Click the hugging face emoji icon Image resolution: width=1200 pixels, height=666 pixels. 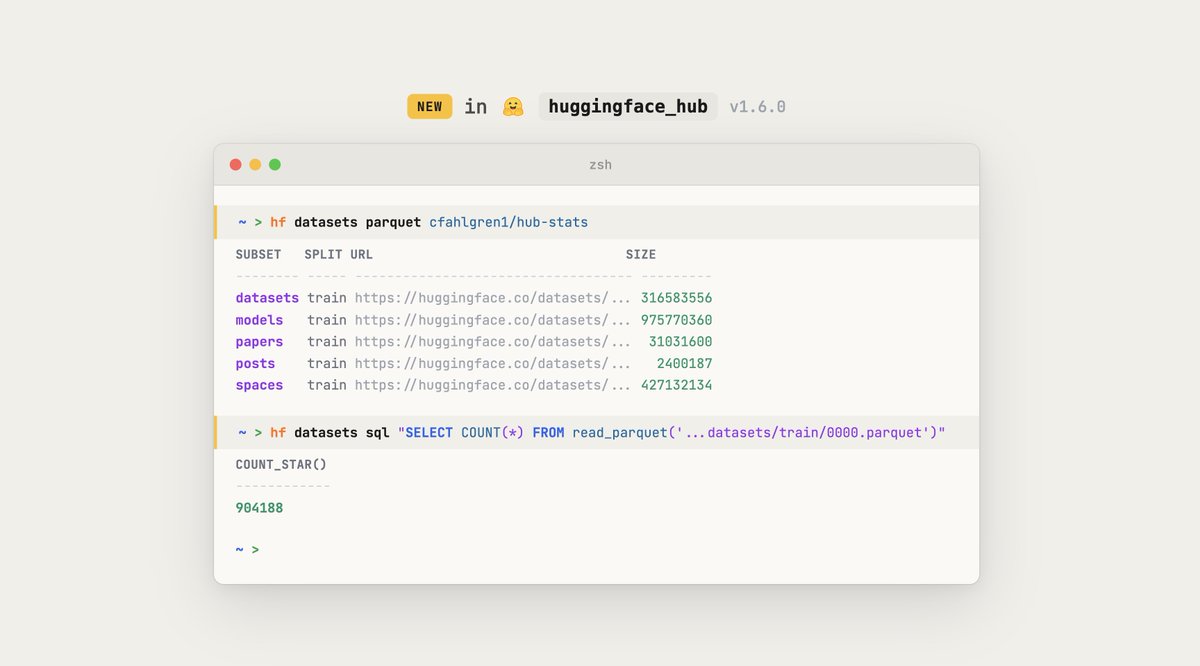coord(513,106)
